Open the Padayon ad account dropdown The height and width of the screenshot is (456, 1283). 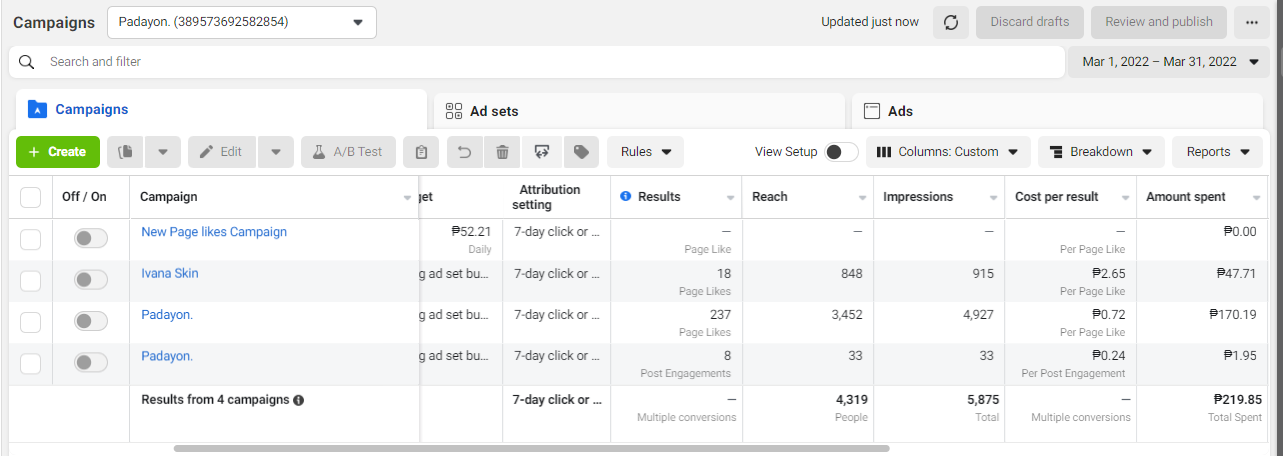pos(241,22)
